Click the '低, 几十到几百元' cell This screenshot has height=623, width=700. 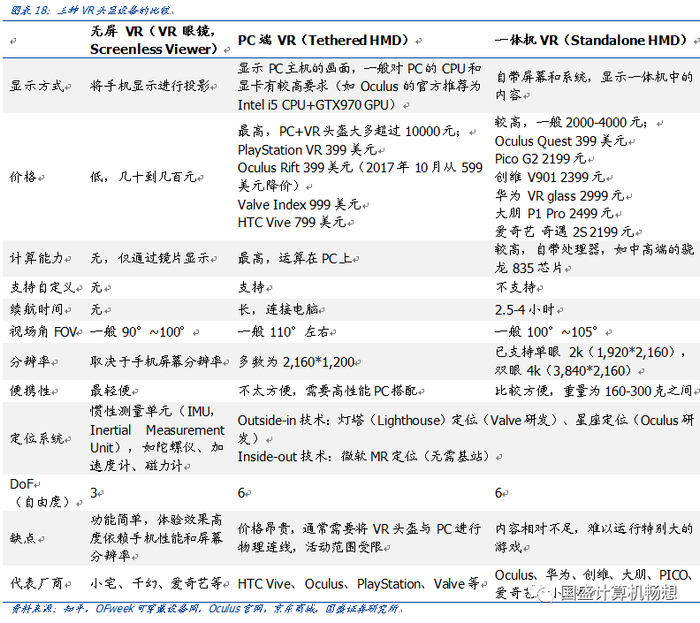point(143,177)
